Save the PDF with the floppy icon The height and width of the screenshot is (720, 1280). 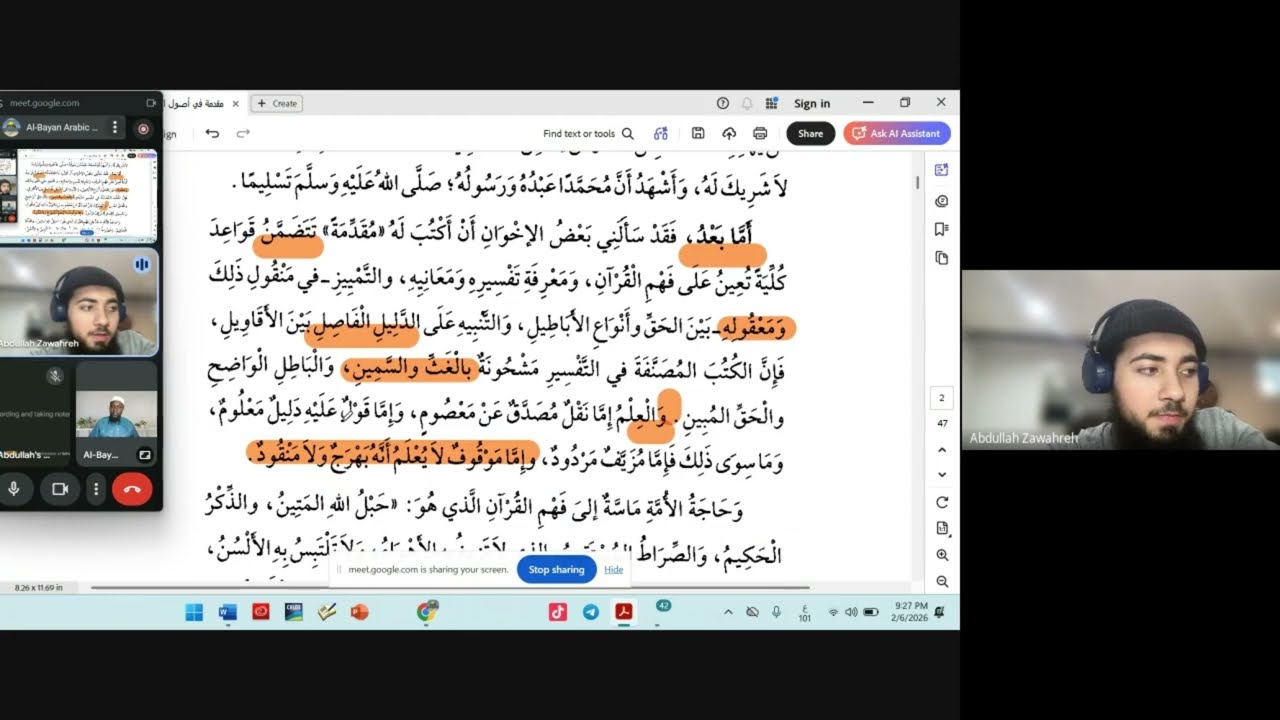click(698, 133)
